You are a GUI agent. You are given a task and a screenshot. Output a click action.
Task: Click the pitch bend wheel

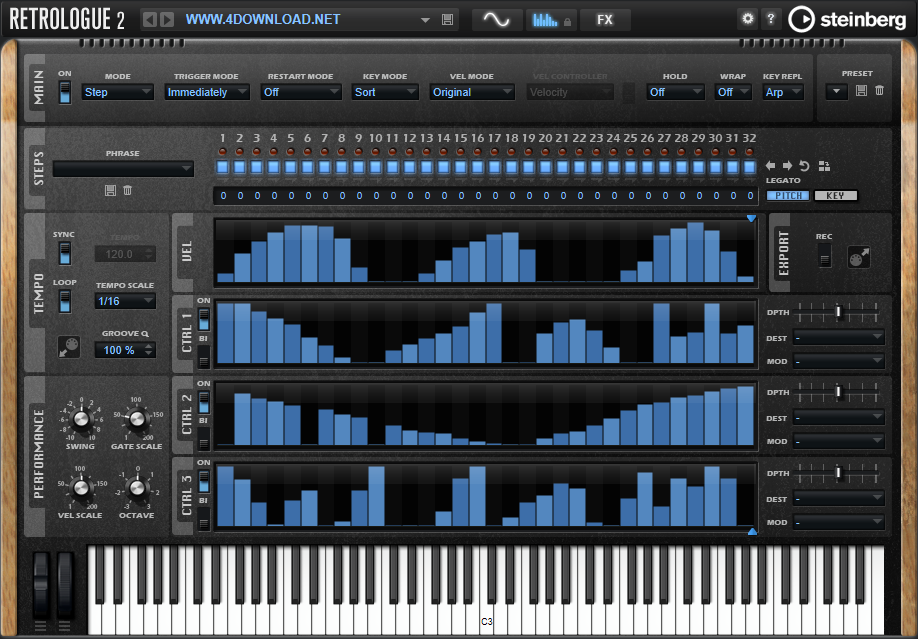[x=41, y=586]
